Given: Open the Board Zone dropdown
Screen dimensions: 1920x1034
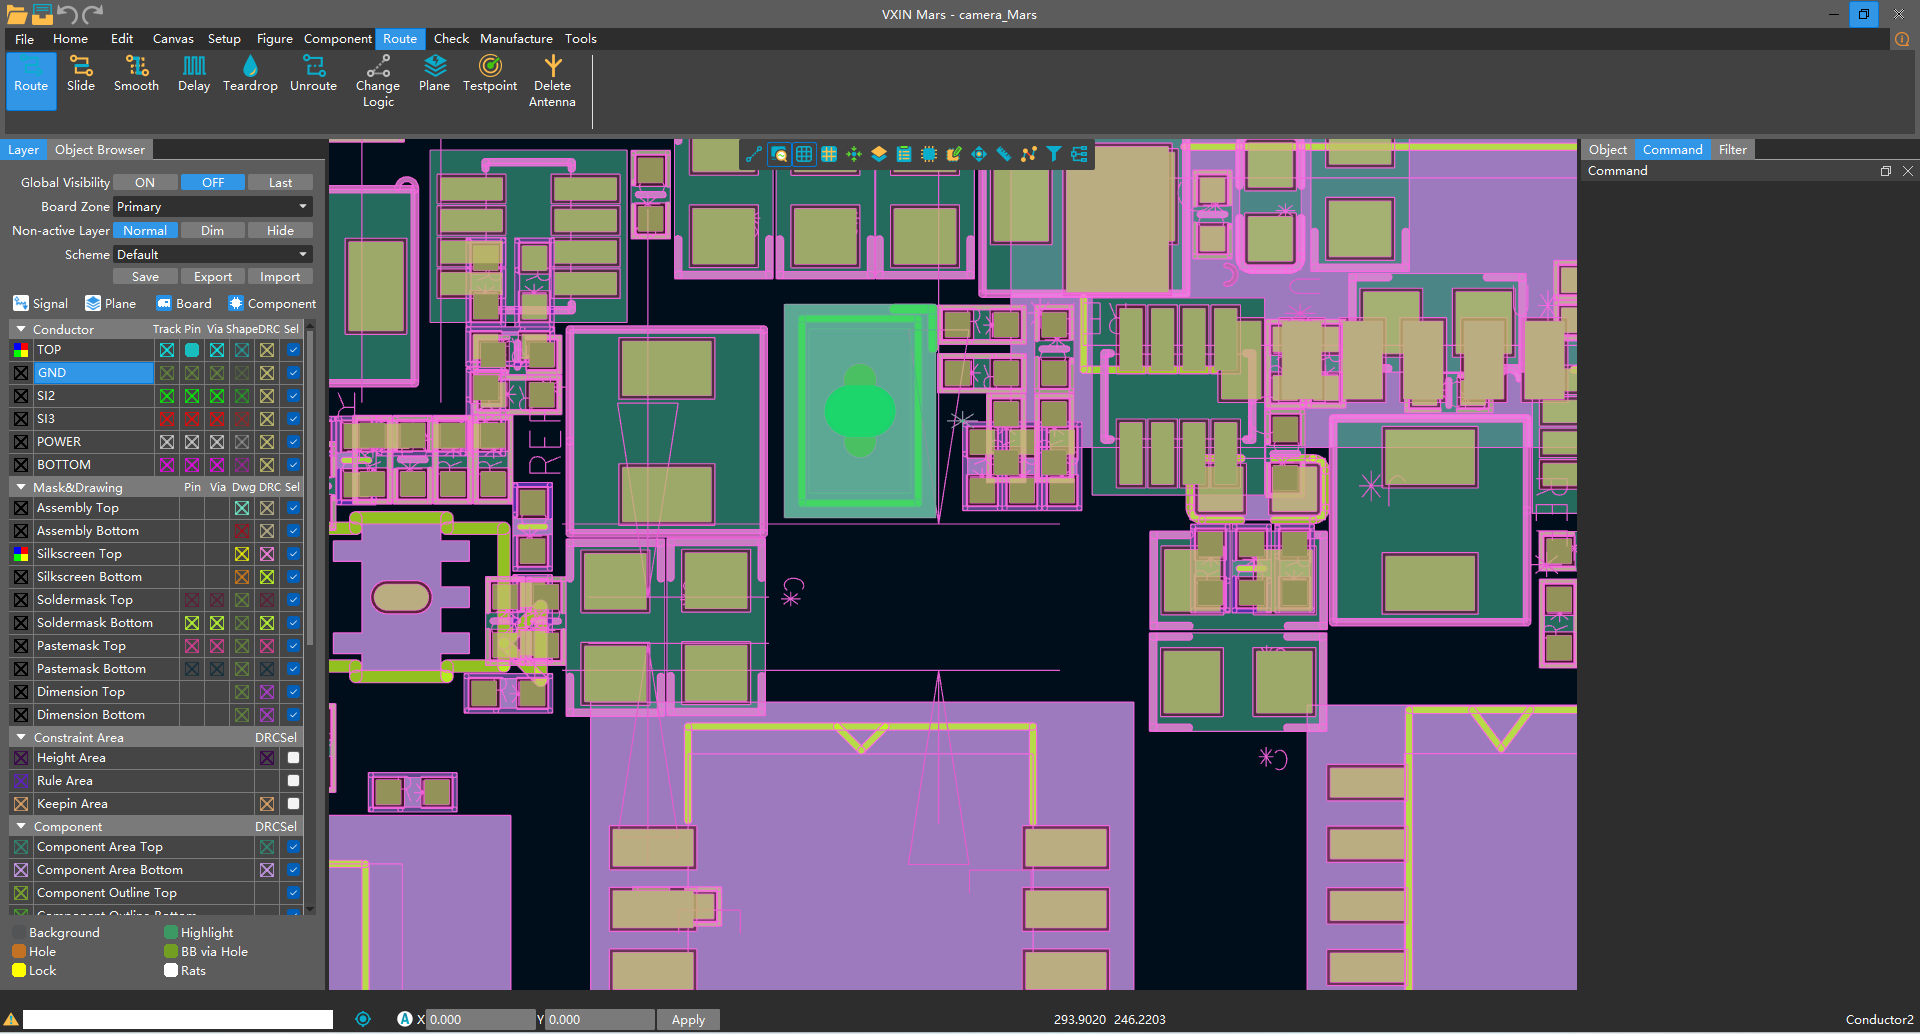Looking at the screenshot, I should coord(212,207).
